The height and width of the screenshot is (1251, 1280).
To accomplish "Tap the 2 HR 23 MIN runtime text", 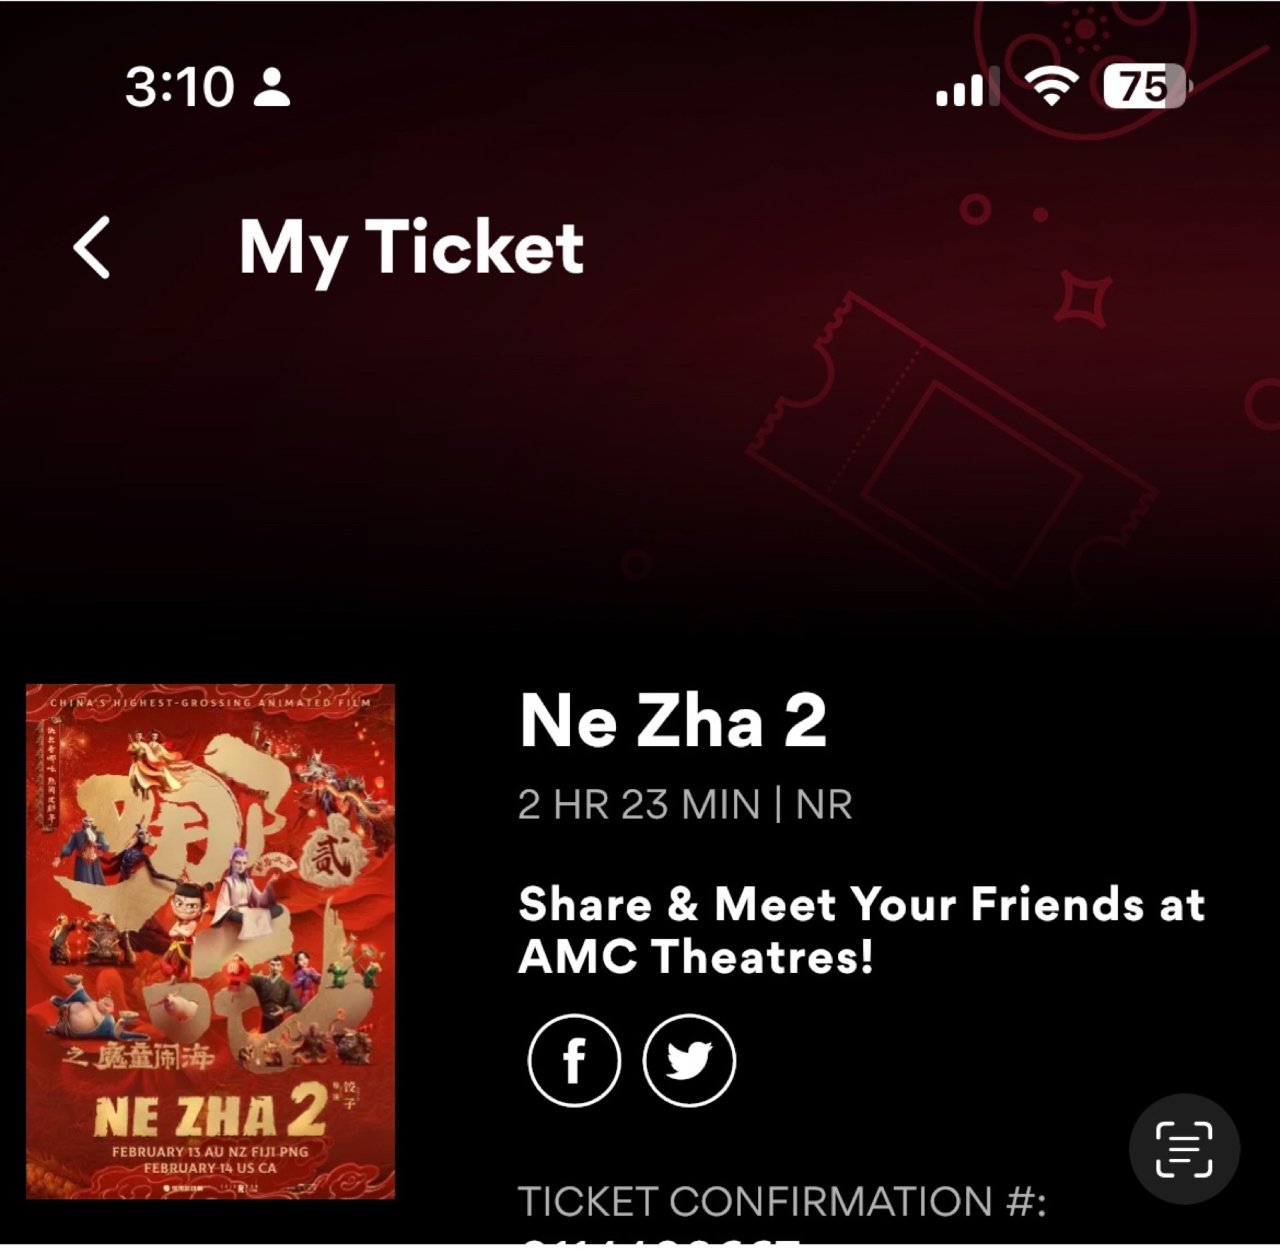I will click(x=639, y=805).
